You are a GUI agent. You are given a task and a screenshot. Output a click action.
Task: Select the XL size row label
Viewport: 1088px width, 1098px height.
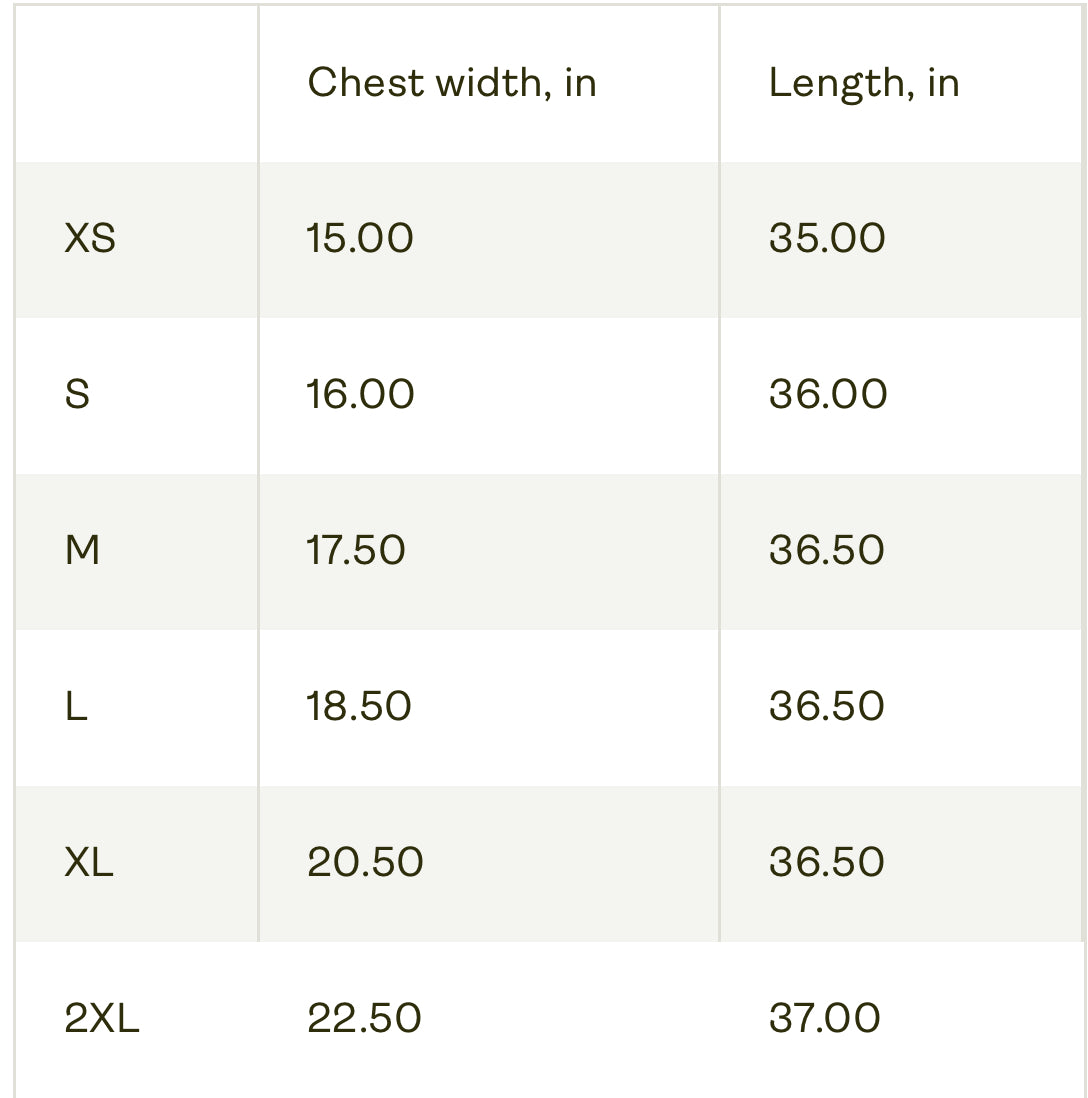point(89,863)
